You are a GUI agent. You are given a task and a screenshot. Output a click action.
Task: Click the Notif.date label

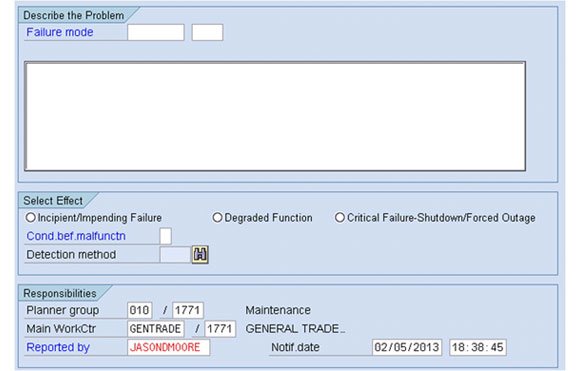click(295, 347)
